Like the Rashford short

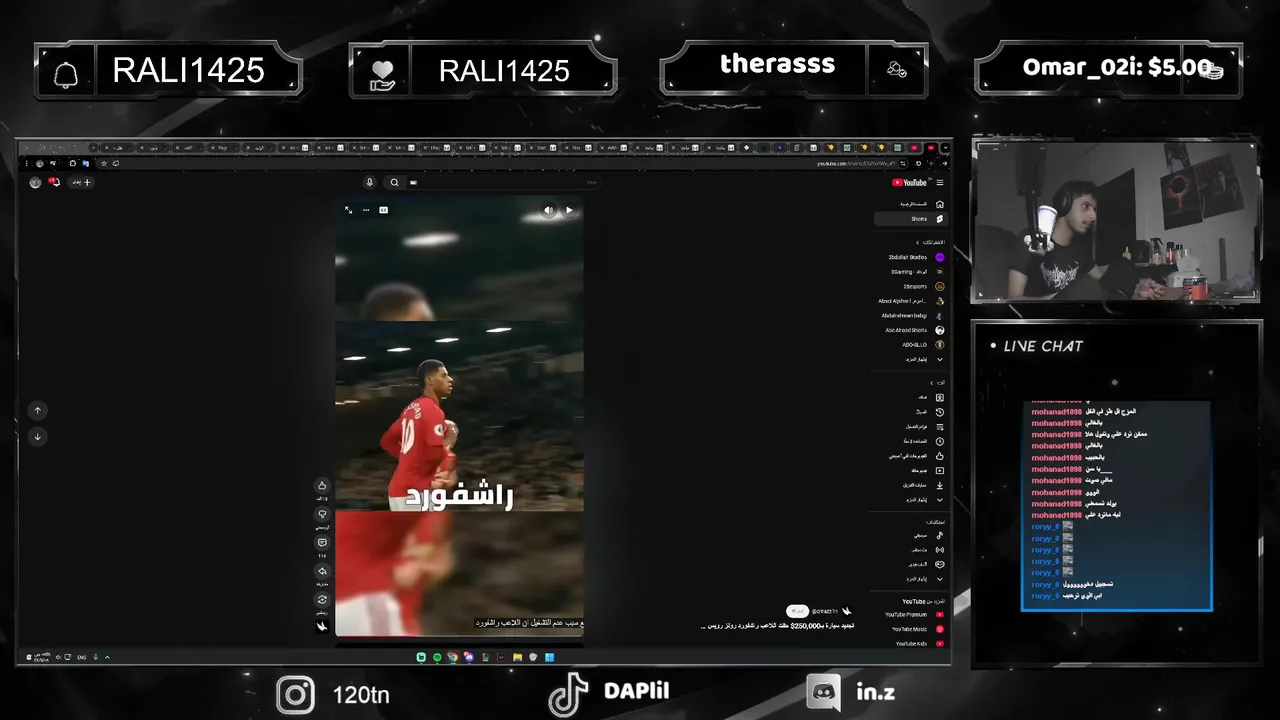pyautogui.click(x=322, y=486)
